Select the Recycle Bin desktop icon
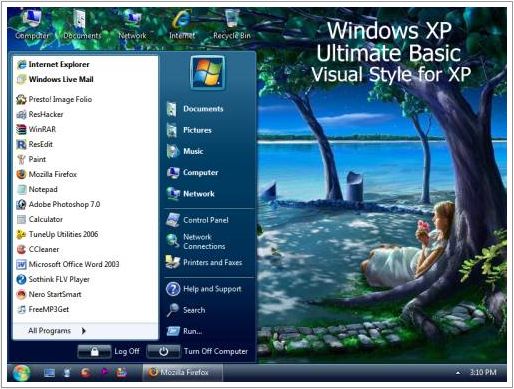The height and width of the screenshot is (389, 514). click(x=232, y=25)
